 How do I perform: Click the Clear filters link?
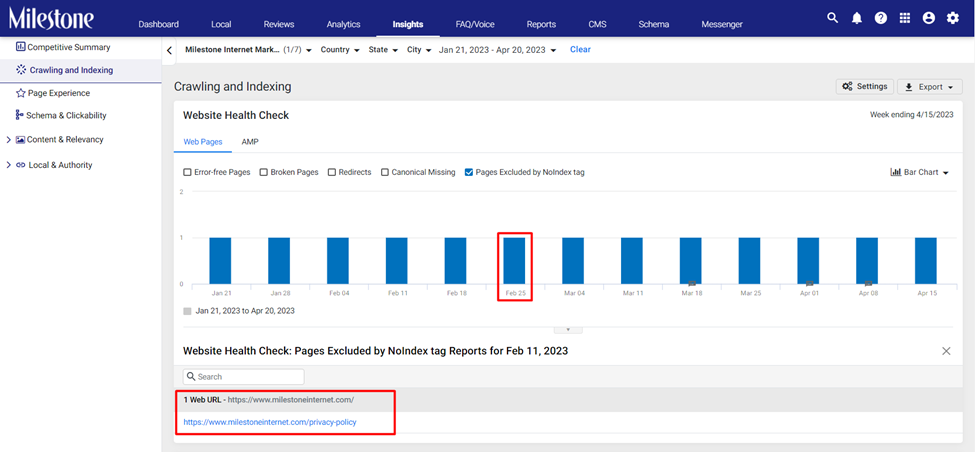pos(580,49)
